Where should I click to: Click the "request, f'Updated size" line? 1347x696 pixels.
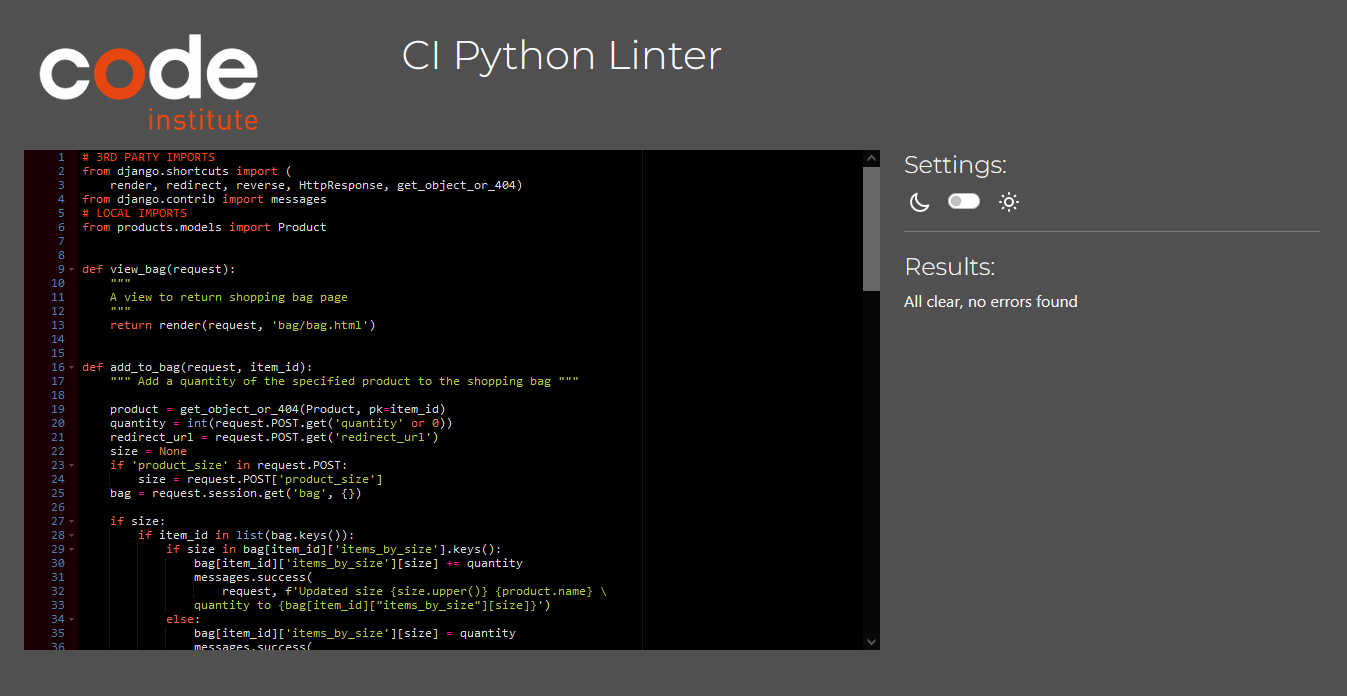[x=414, y=591]
